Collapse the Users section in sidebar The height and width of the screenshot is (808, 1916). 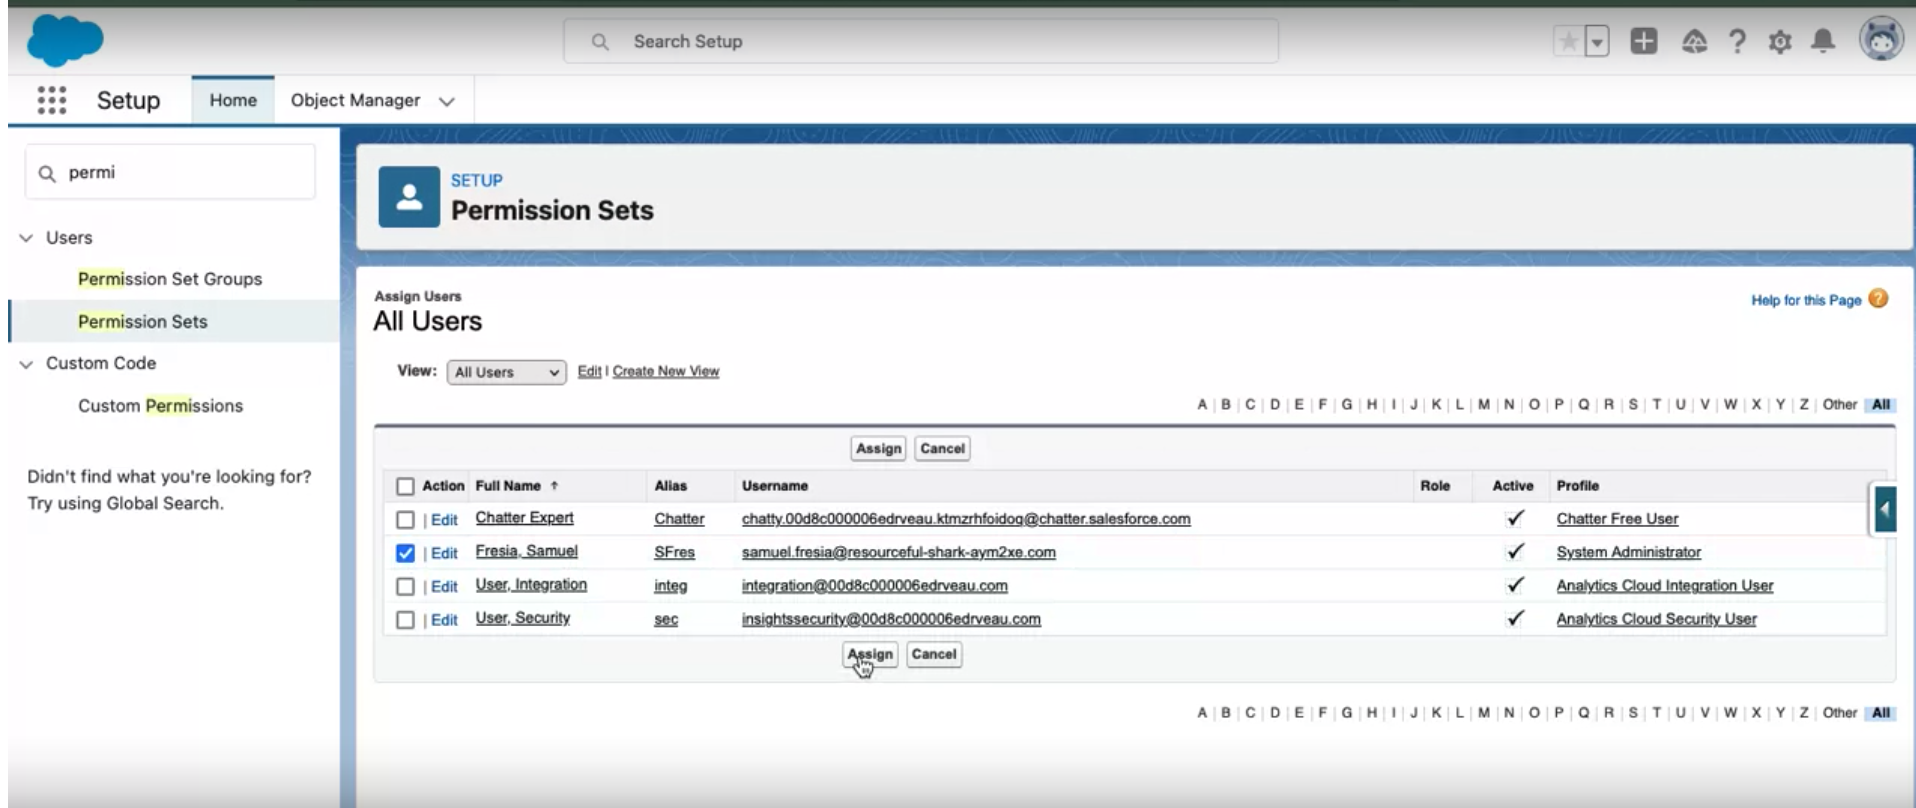pos(27,238)
